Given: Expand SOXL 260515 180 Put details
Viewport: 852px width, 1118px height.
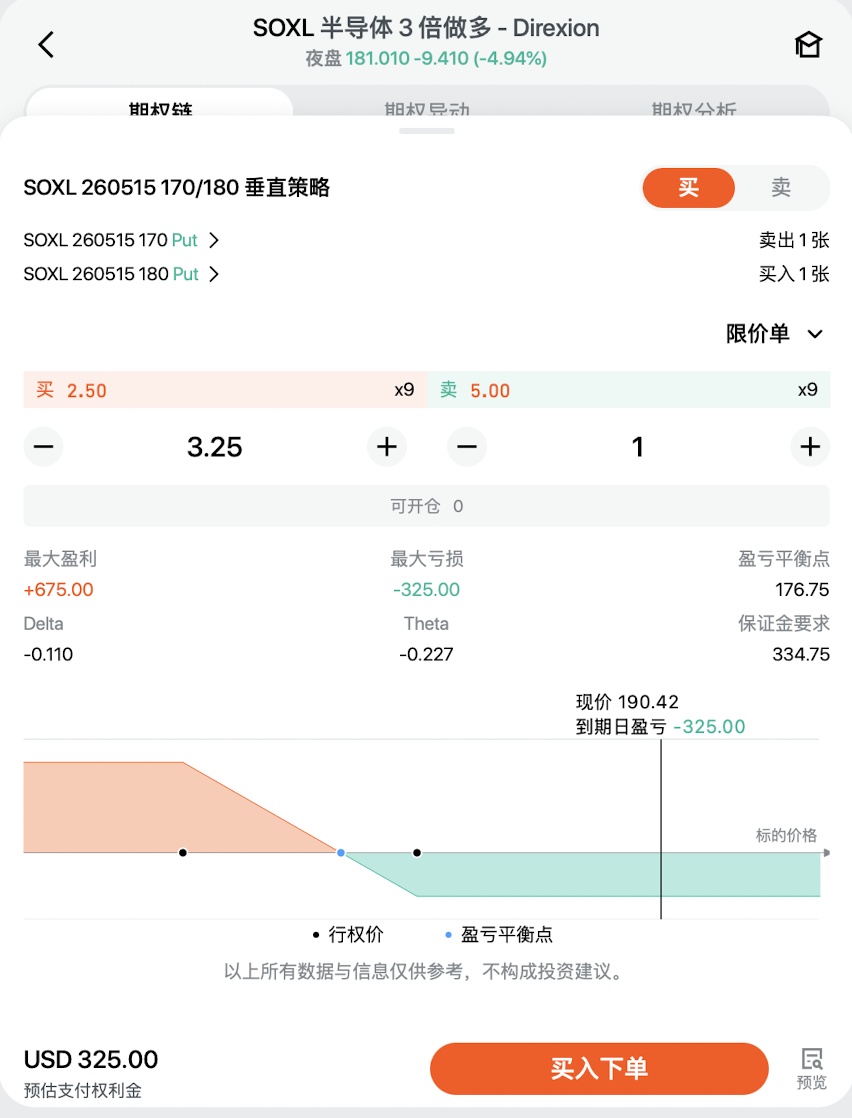Looking at the screenshot, I should click(121, 274).
